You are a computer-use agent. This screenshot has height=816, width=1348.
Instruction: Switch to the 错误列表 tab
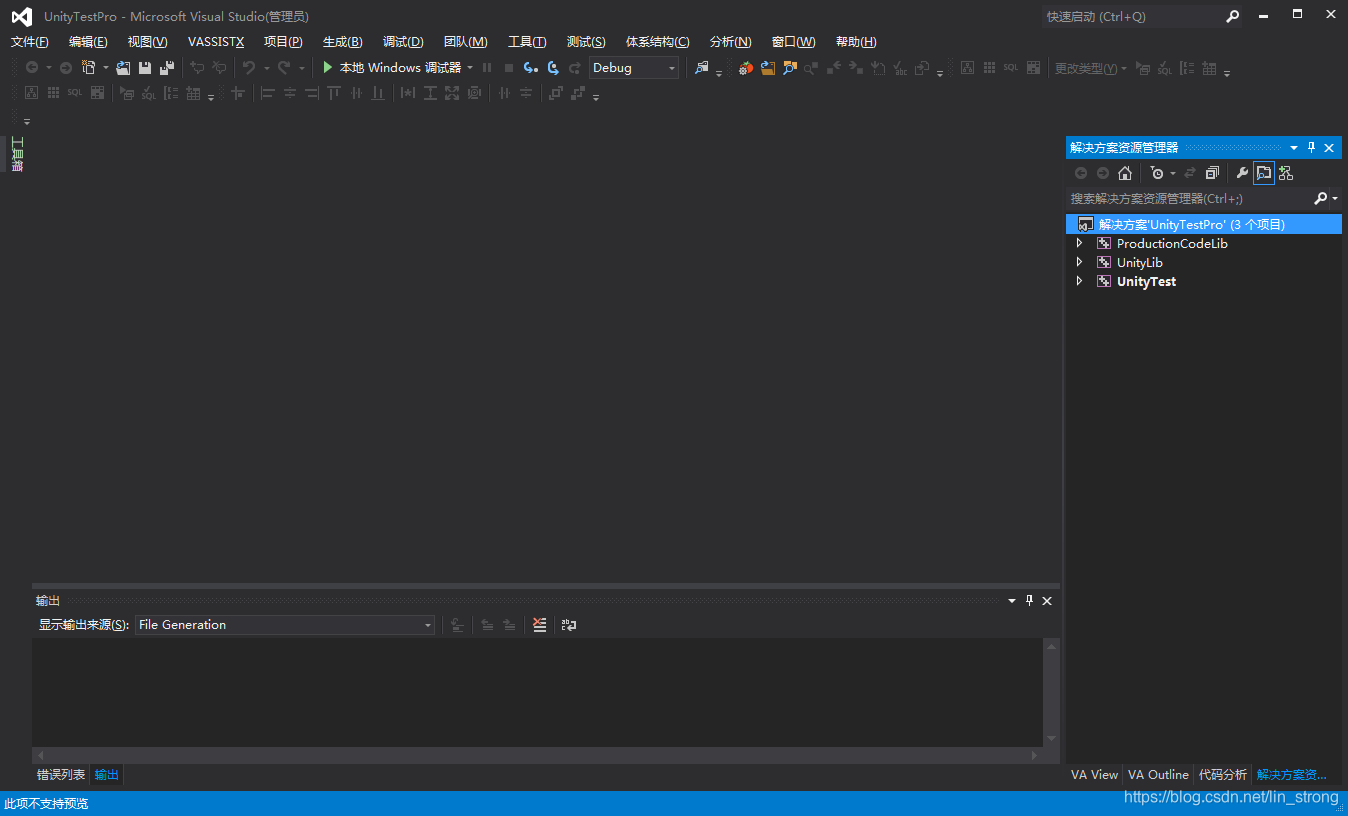61,775
